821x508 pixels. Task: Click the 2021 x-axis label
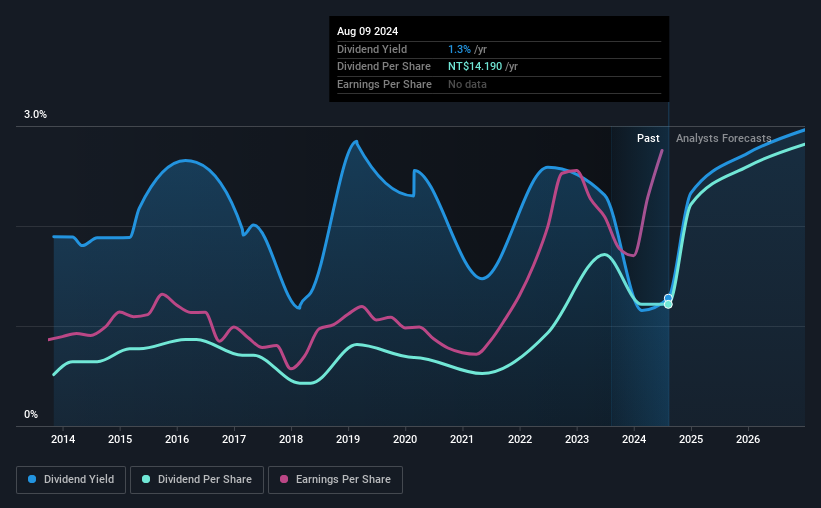click(462, 439)
